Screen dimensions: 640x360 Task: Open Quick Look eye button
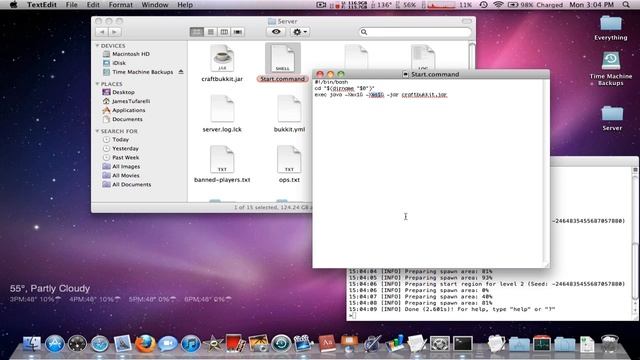click(276, 32)
